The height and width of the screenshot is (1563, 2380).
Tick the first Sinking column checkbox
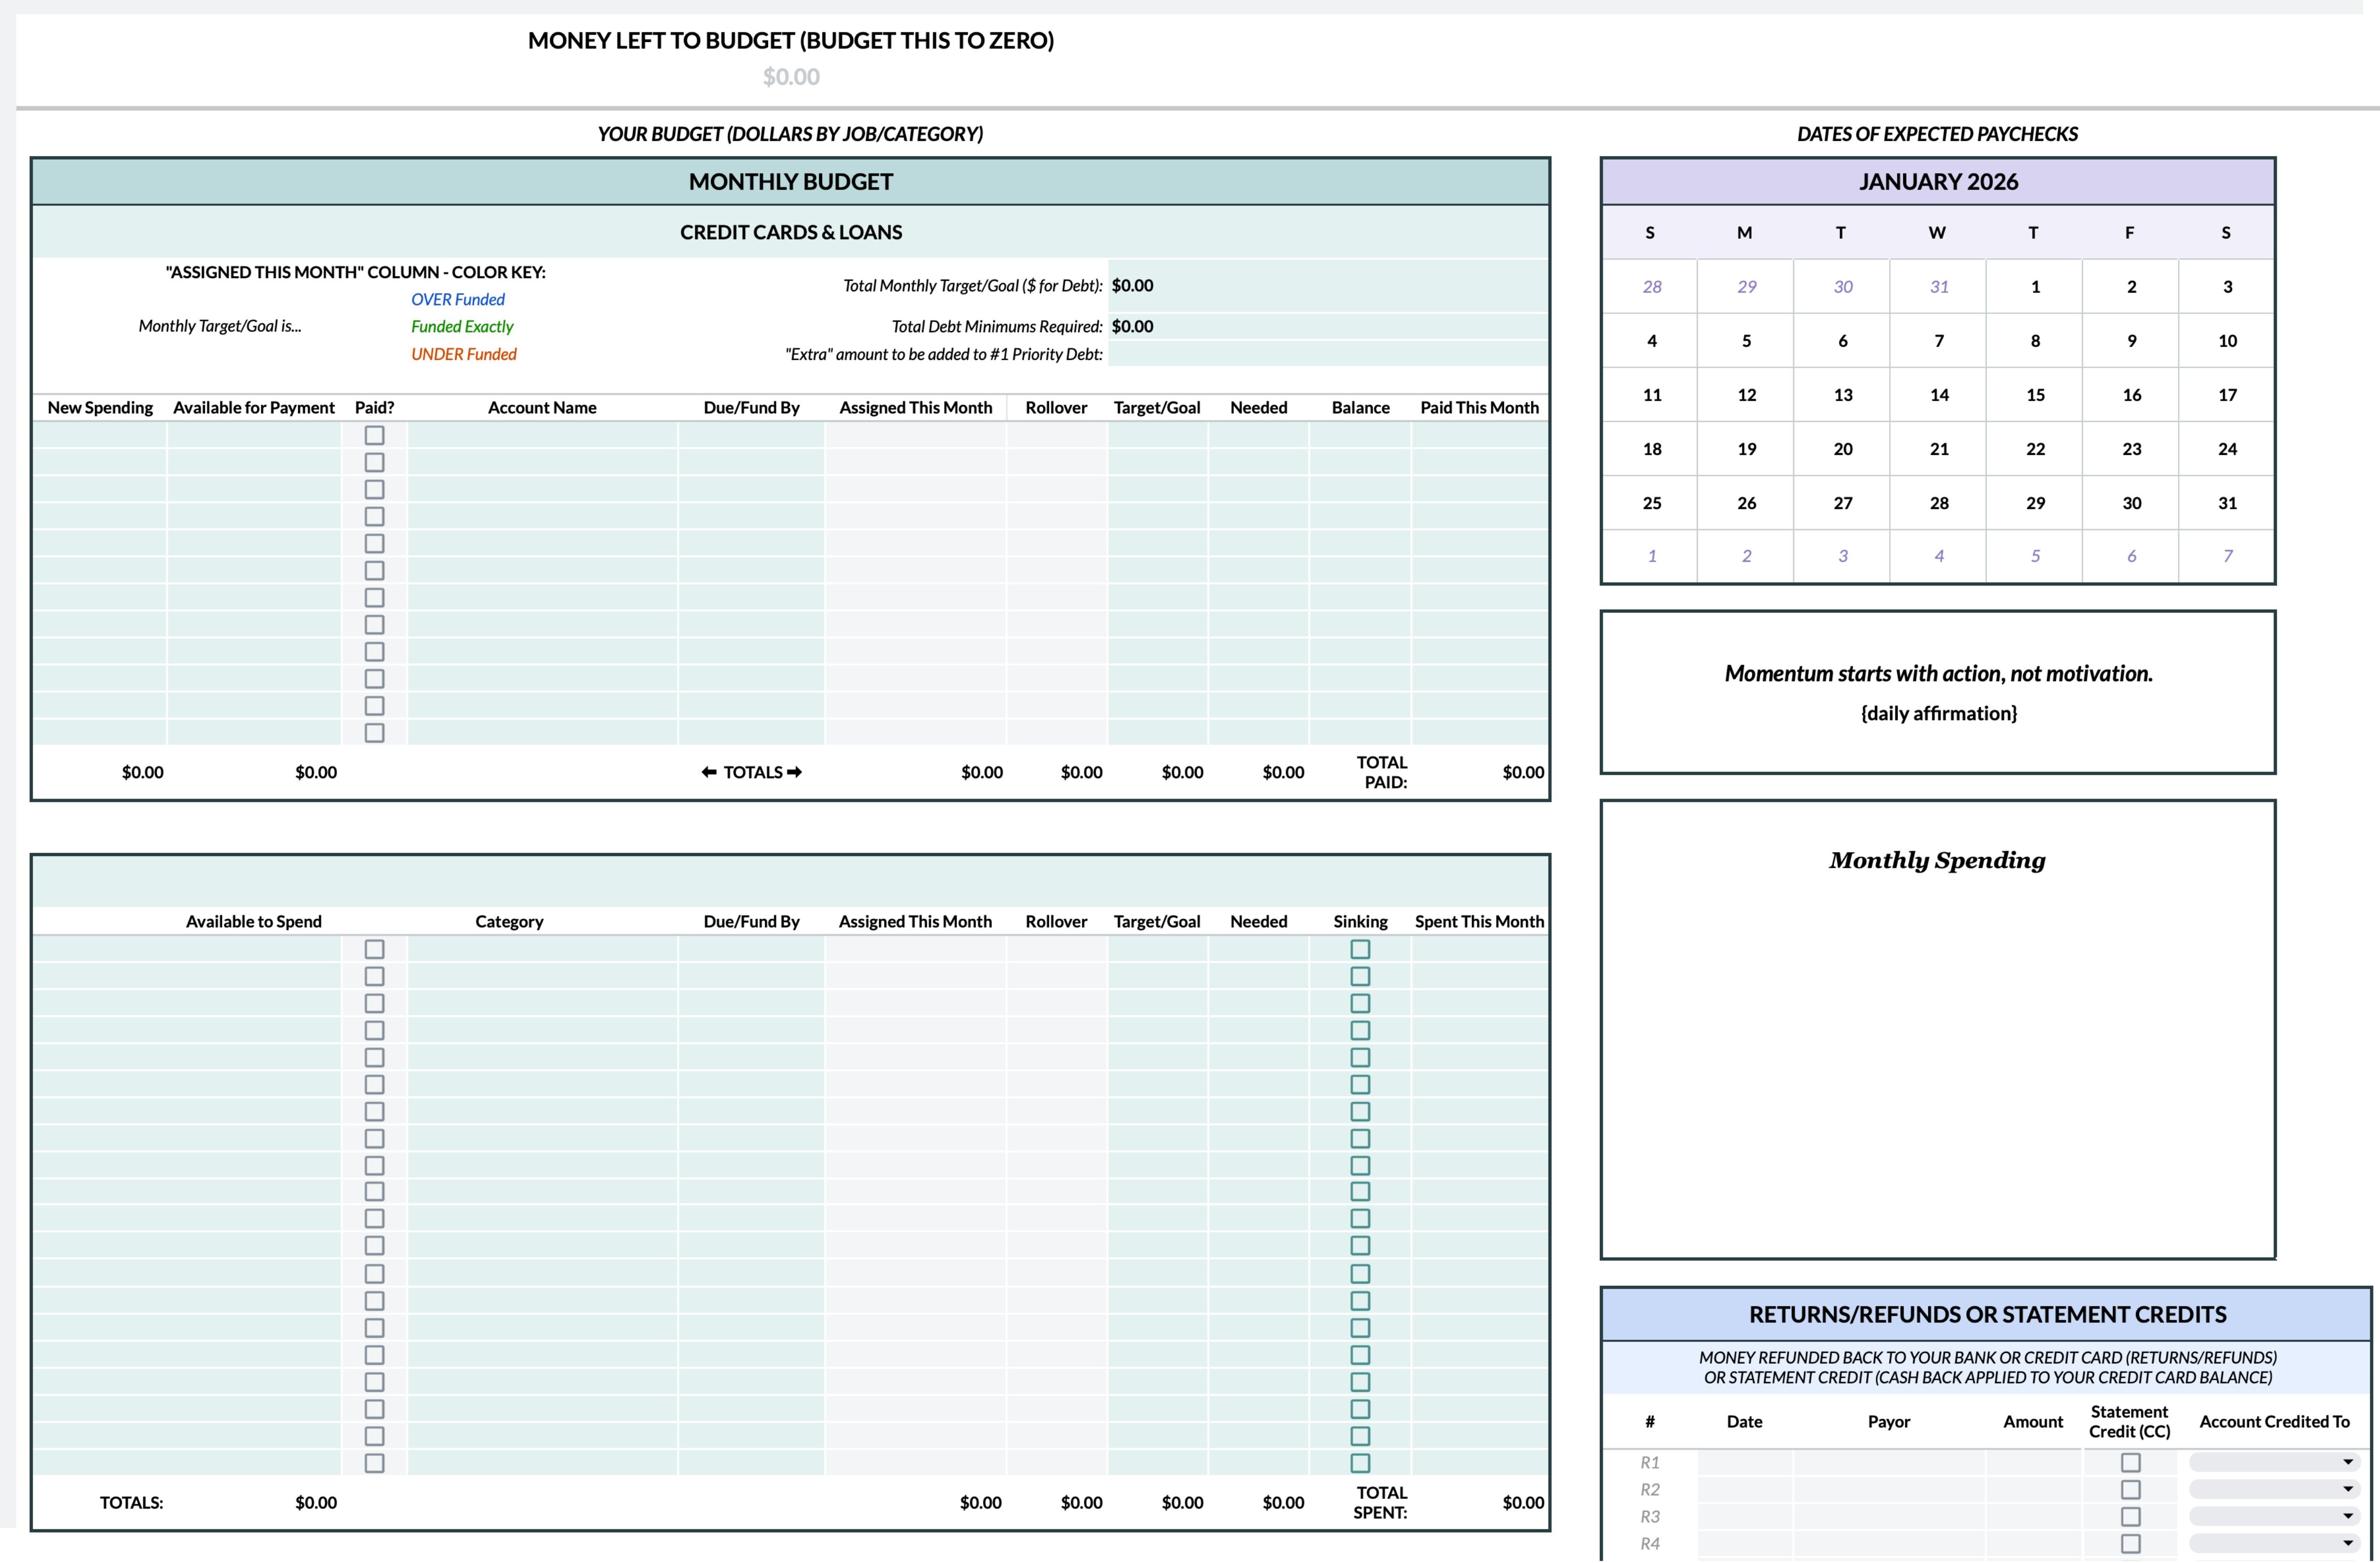click(1360, 949)
